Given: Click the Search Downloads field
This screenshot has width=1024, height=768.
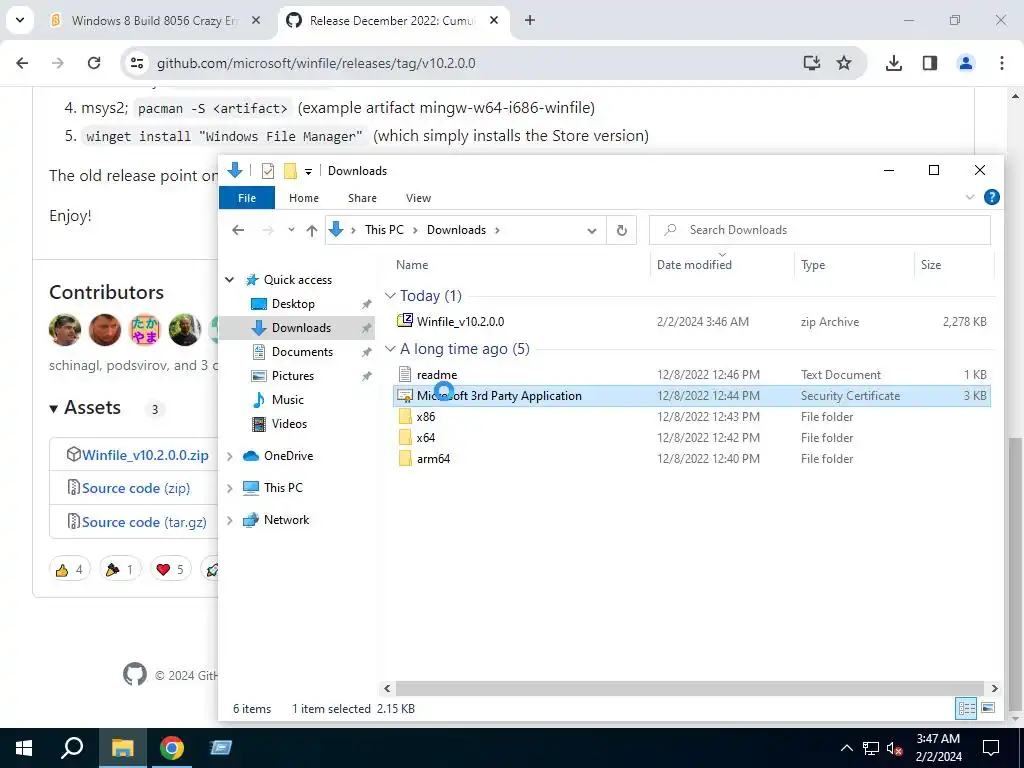Looking at the screenshot, I should [820, 230].
